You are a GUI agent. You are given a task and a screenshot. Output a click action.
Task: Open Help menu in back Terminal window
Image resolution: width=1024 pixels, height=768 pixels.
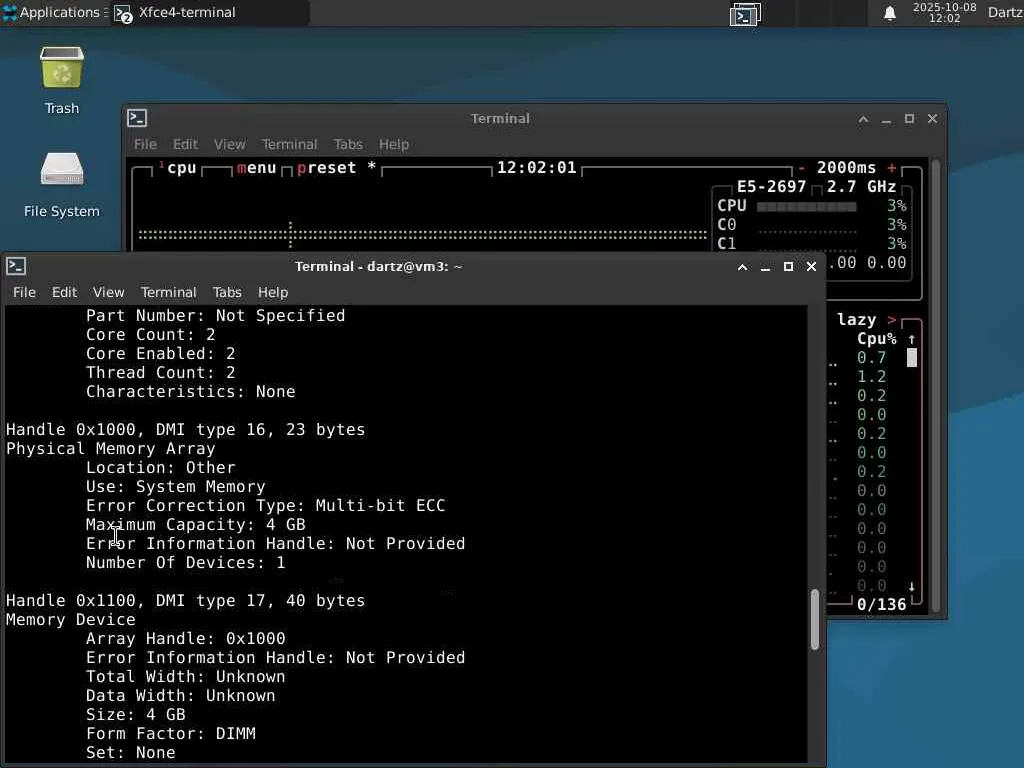394,144
